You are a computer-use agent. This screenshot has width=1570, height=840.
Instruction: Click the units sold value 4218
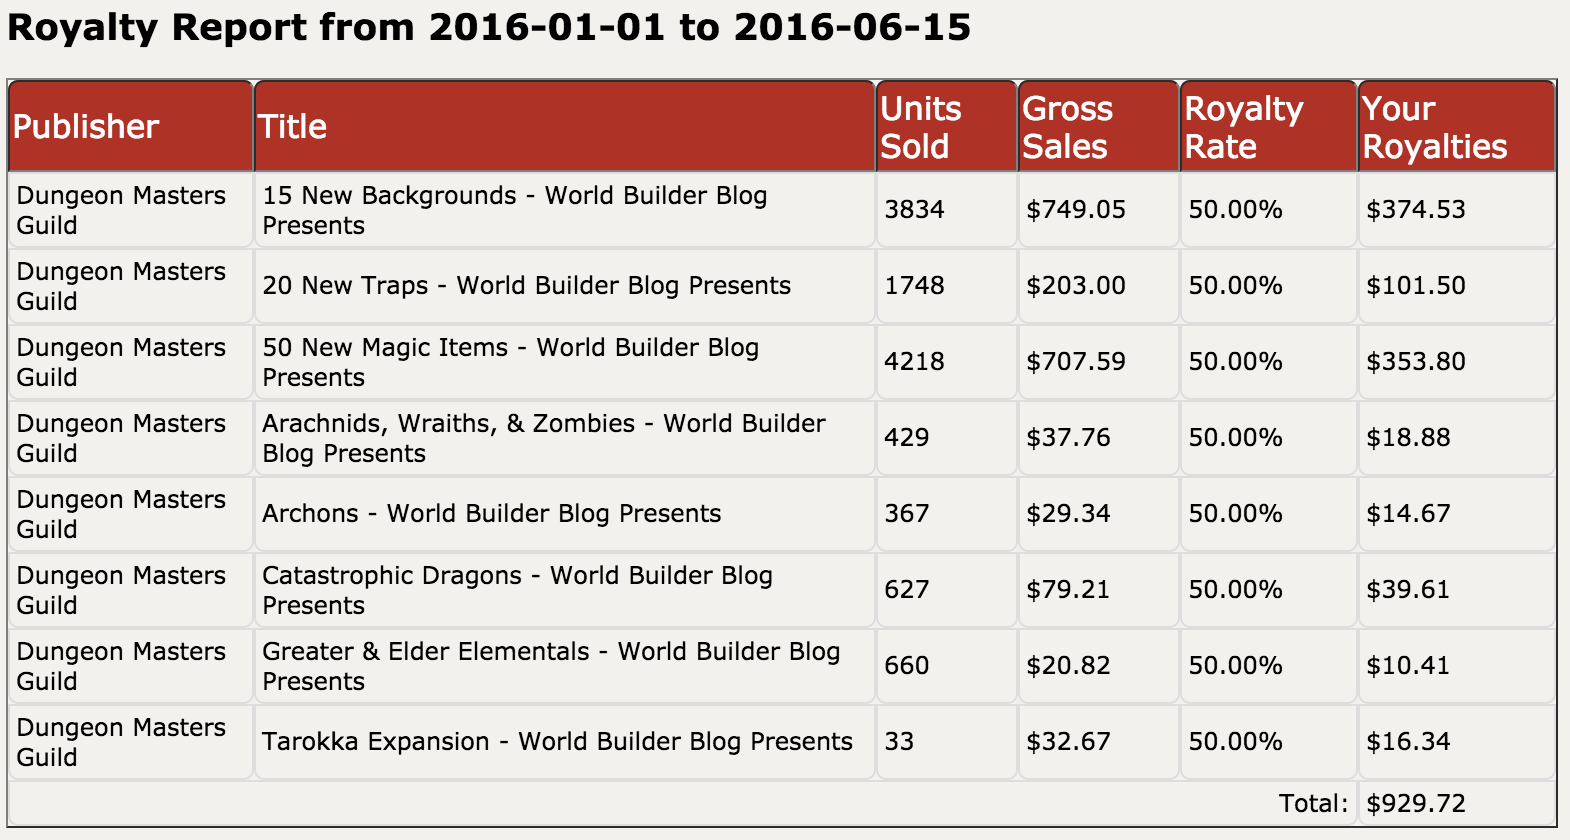point(914,362)
